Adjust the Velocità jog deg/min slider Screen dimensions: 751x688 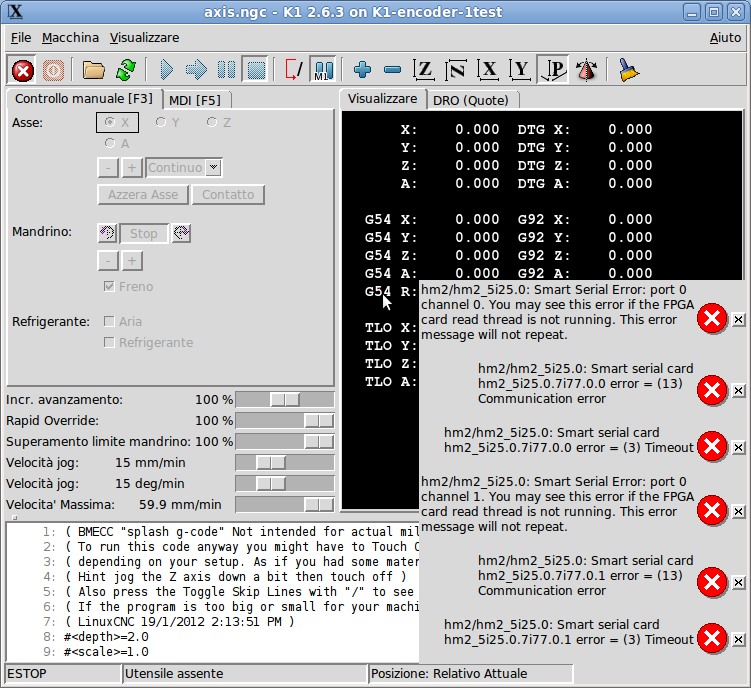[284, 484]
